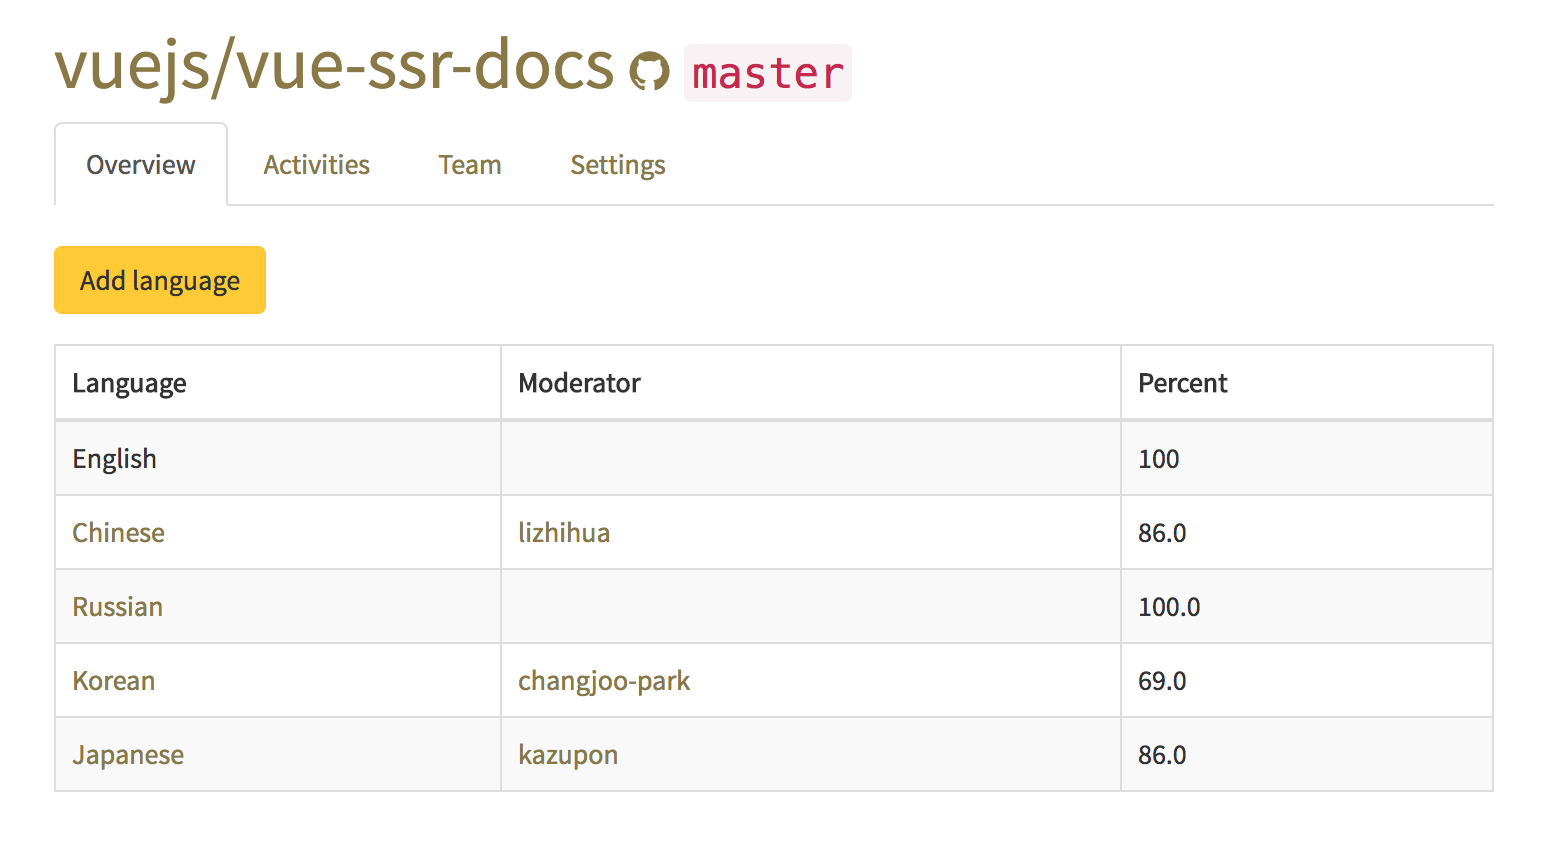
Task: View moderator changjoo-park's profile
Action: pyautogui.click(x=604, y=681)
